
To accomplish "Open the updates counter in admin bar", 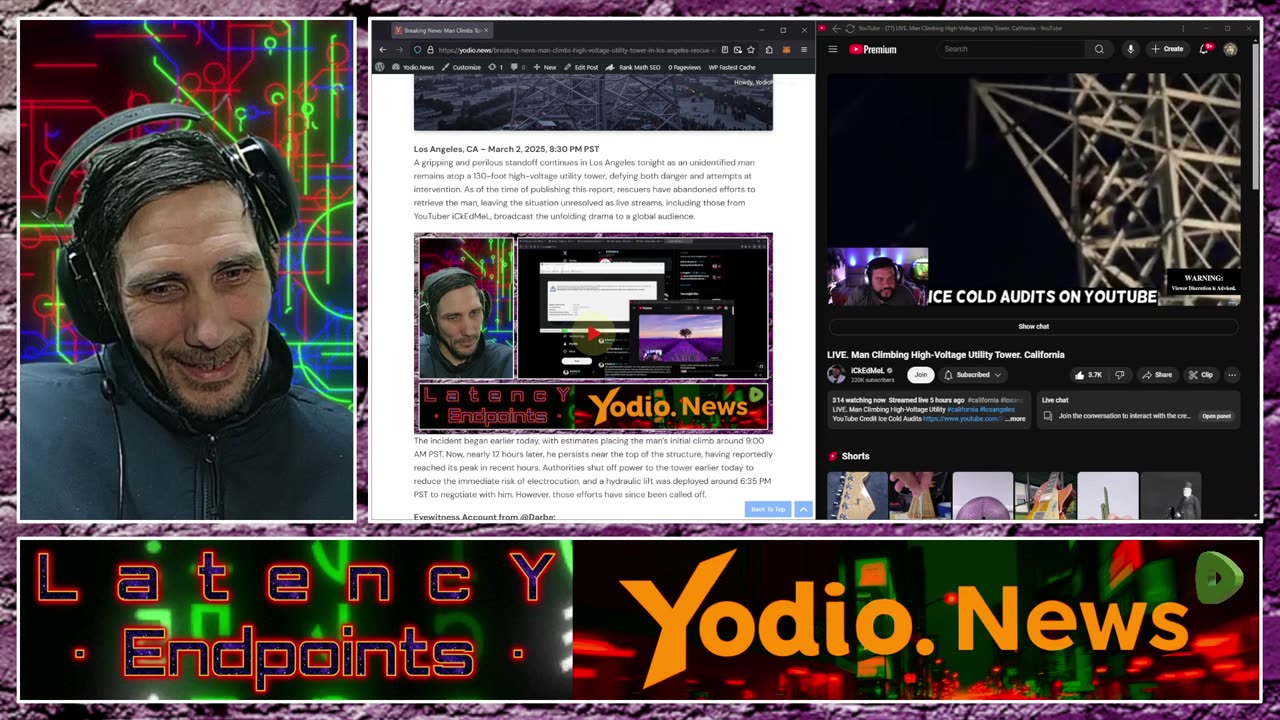I will point(496,67).
